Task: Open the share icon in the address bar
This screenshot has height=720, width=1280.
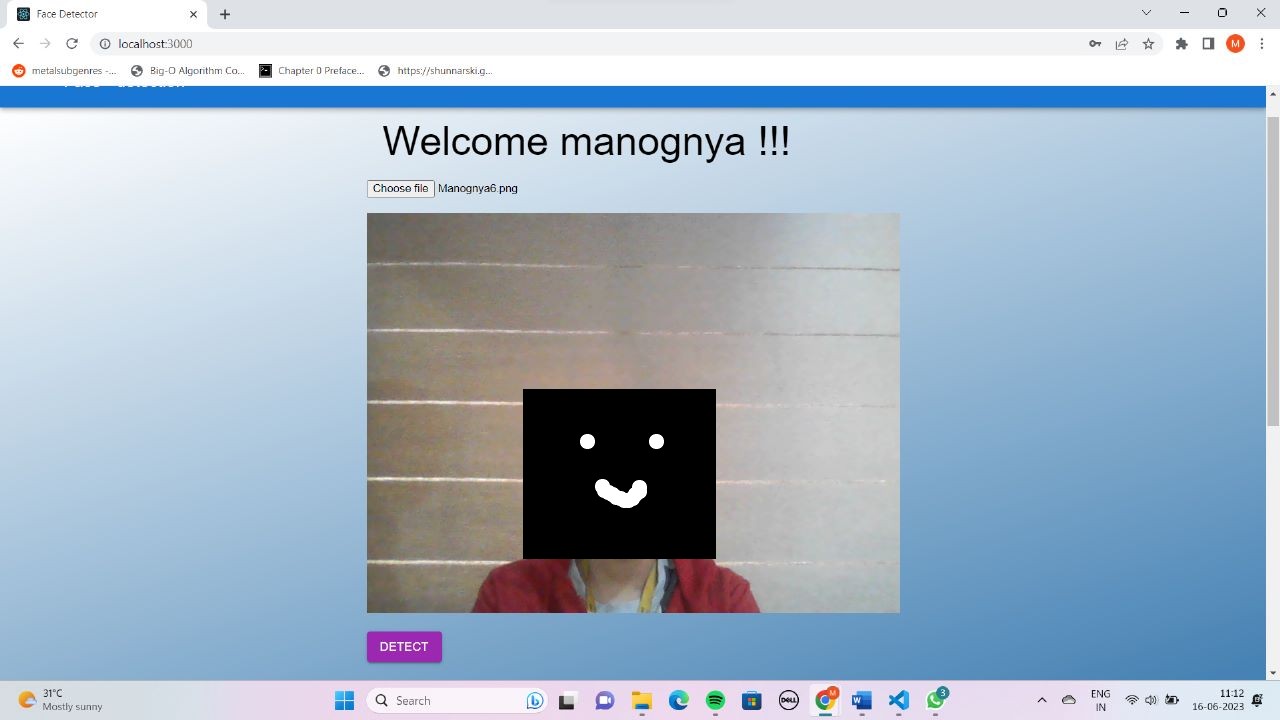Action: pos(1122,44)
